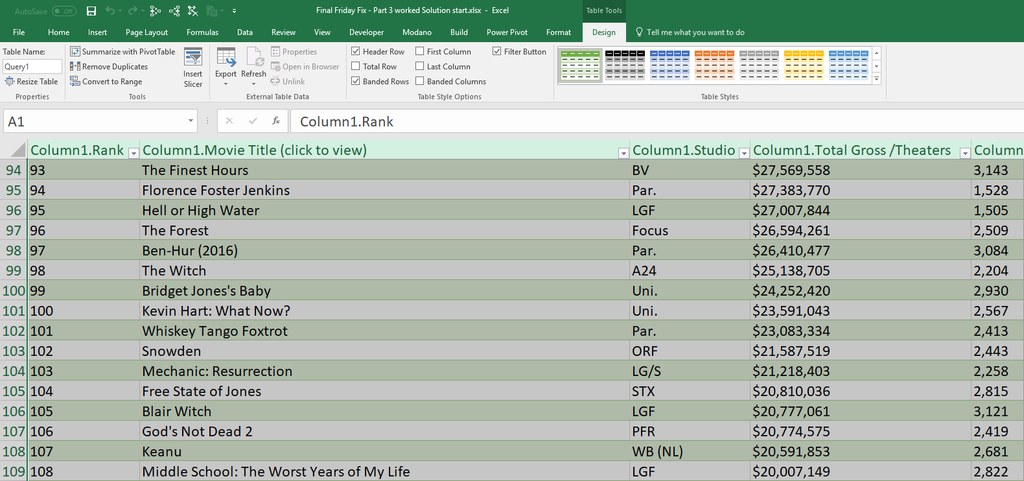
Task: Click the Select All corner triangle
Action: pos(16,149)
